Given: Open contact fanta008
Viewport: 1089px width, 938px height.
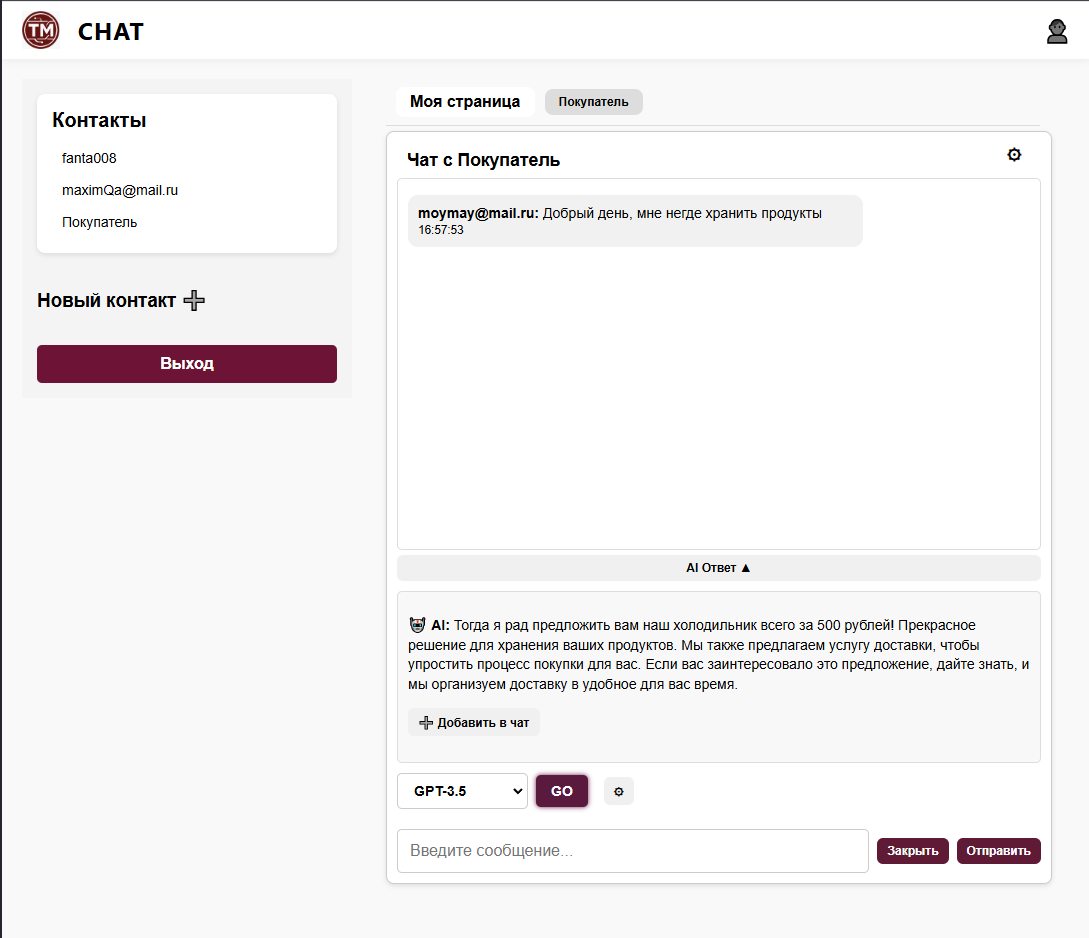Looking at the screenshot, I should [x=90, y=158].
